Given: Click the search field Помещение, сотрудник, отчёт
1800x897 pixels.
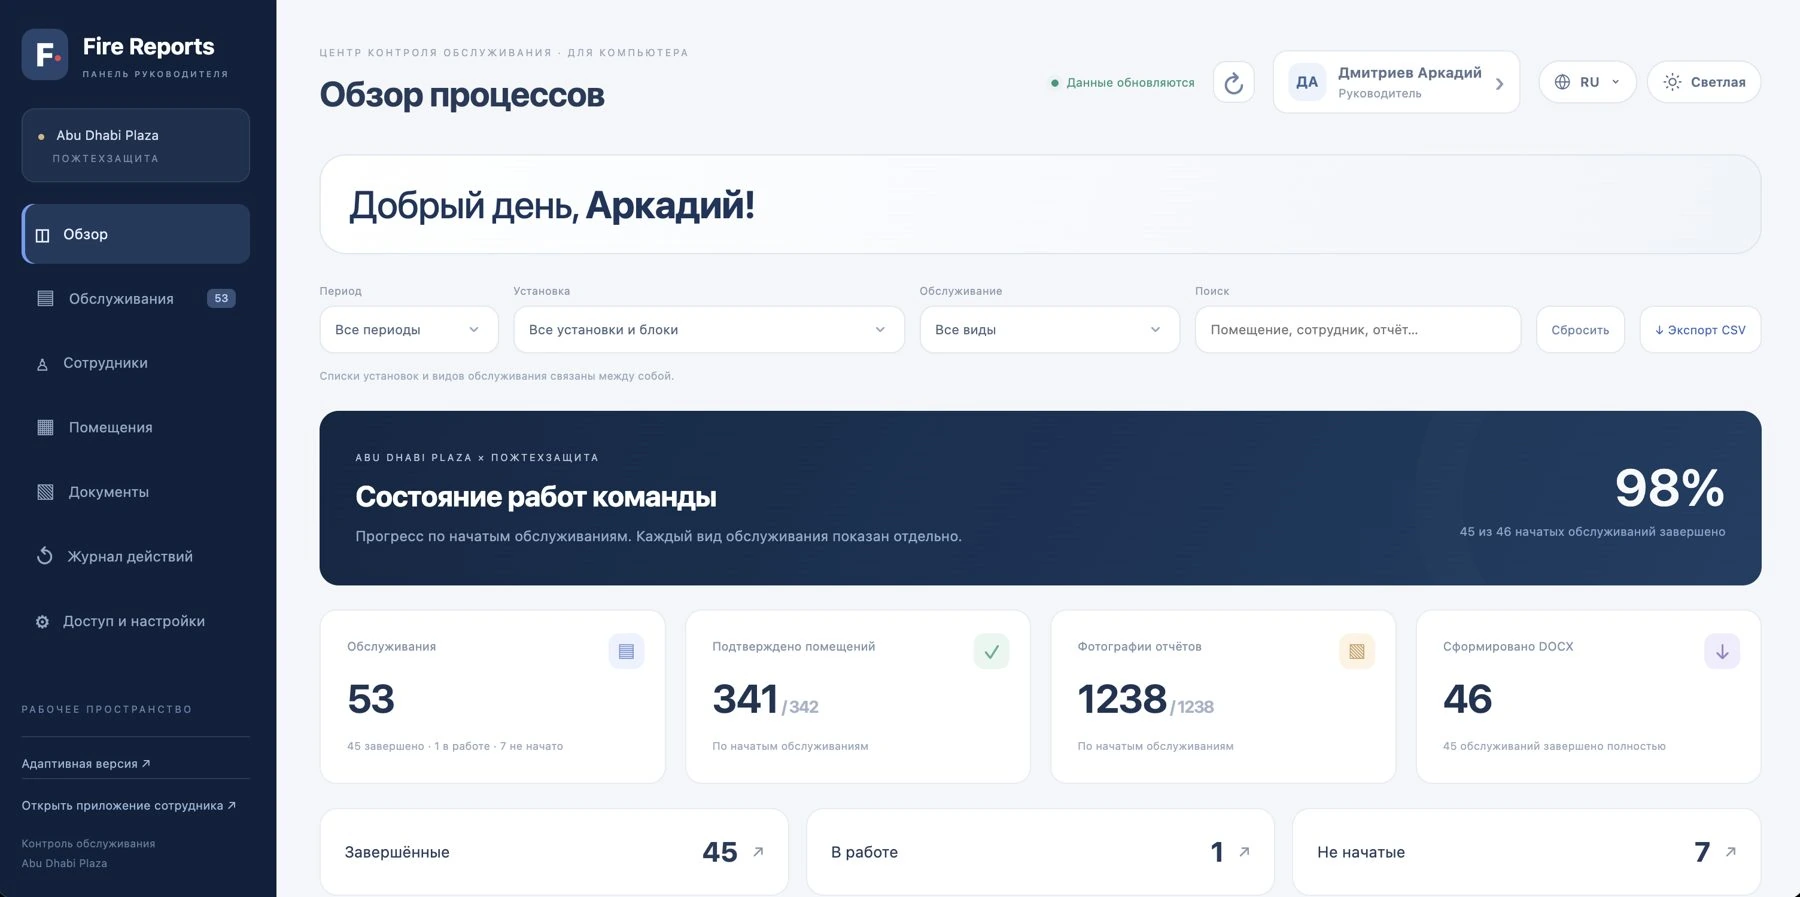Looking at the screenshot, I should click(x=1358, y=329).
